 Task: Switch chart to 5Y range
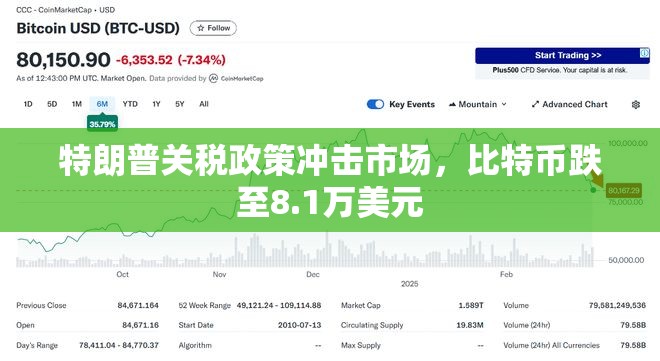pyautogui.click(x=180, y=104)
